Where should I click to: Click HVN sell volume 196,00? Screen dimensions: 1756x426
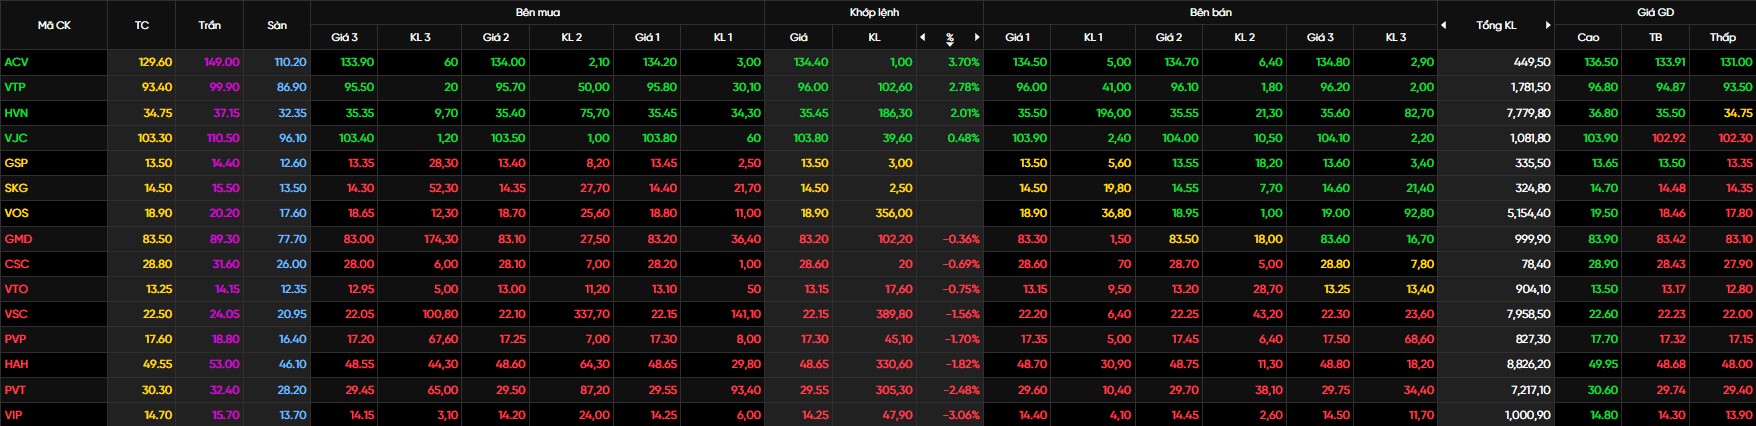click(x=1113, y=113)
